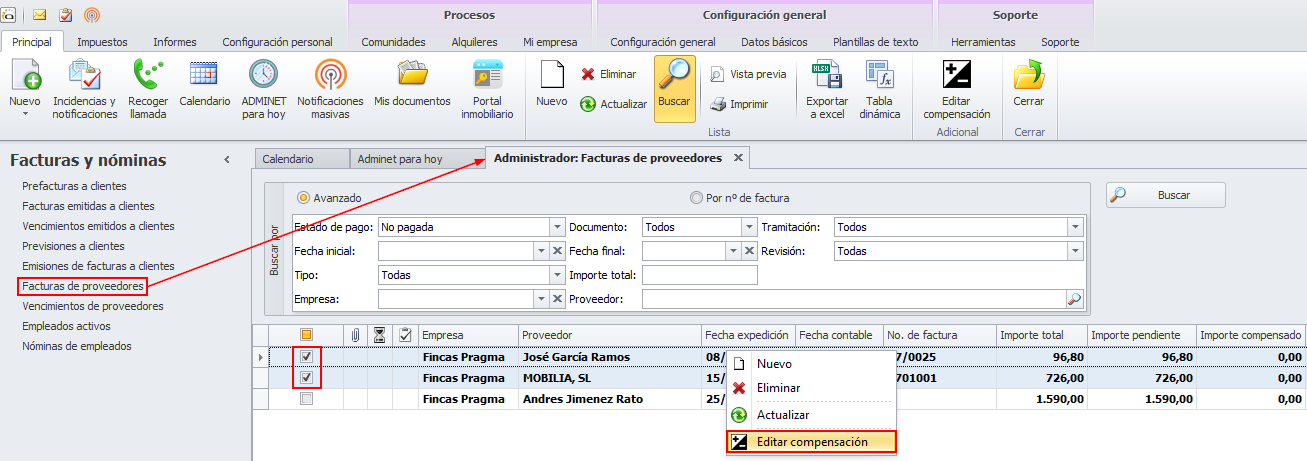Open the Calendario ribbon icon

click(204, 83)
